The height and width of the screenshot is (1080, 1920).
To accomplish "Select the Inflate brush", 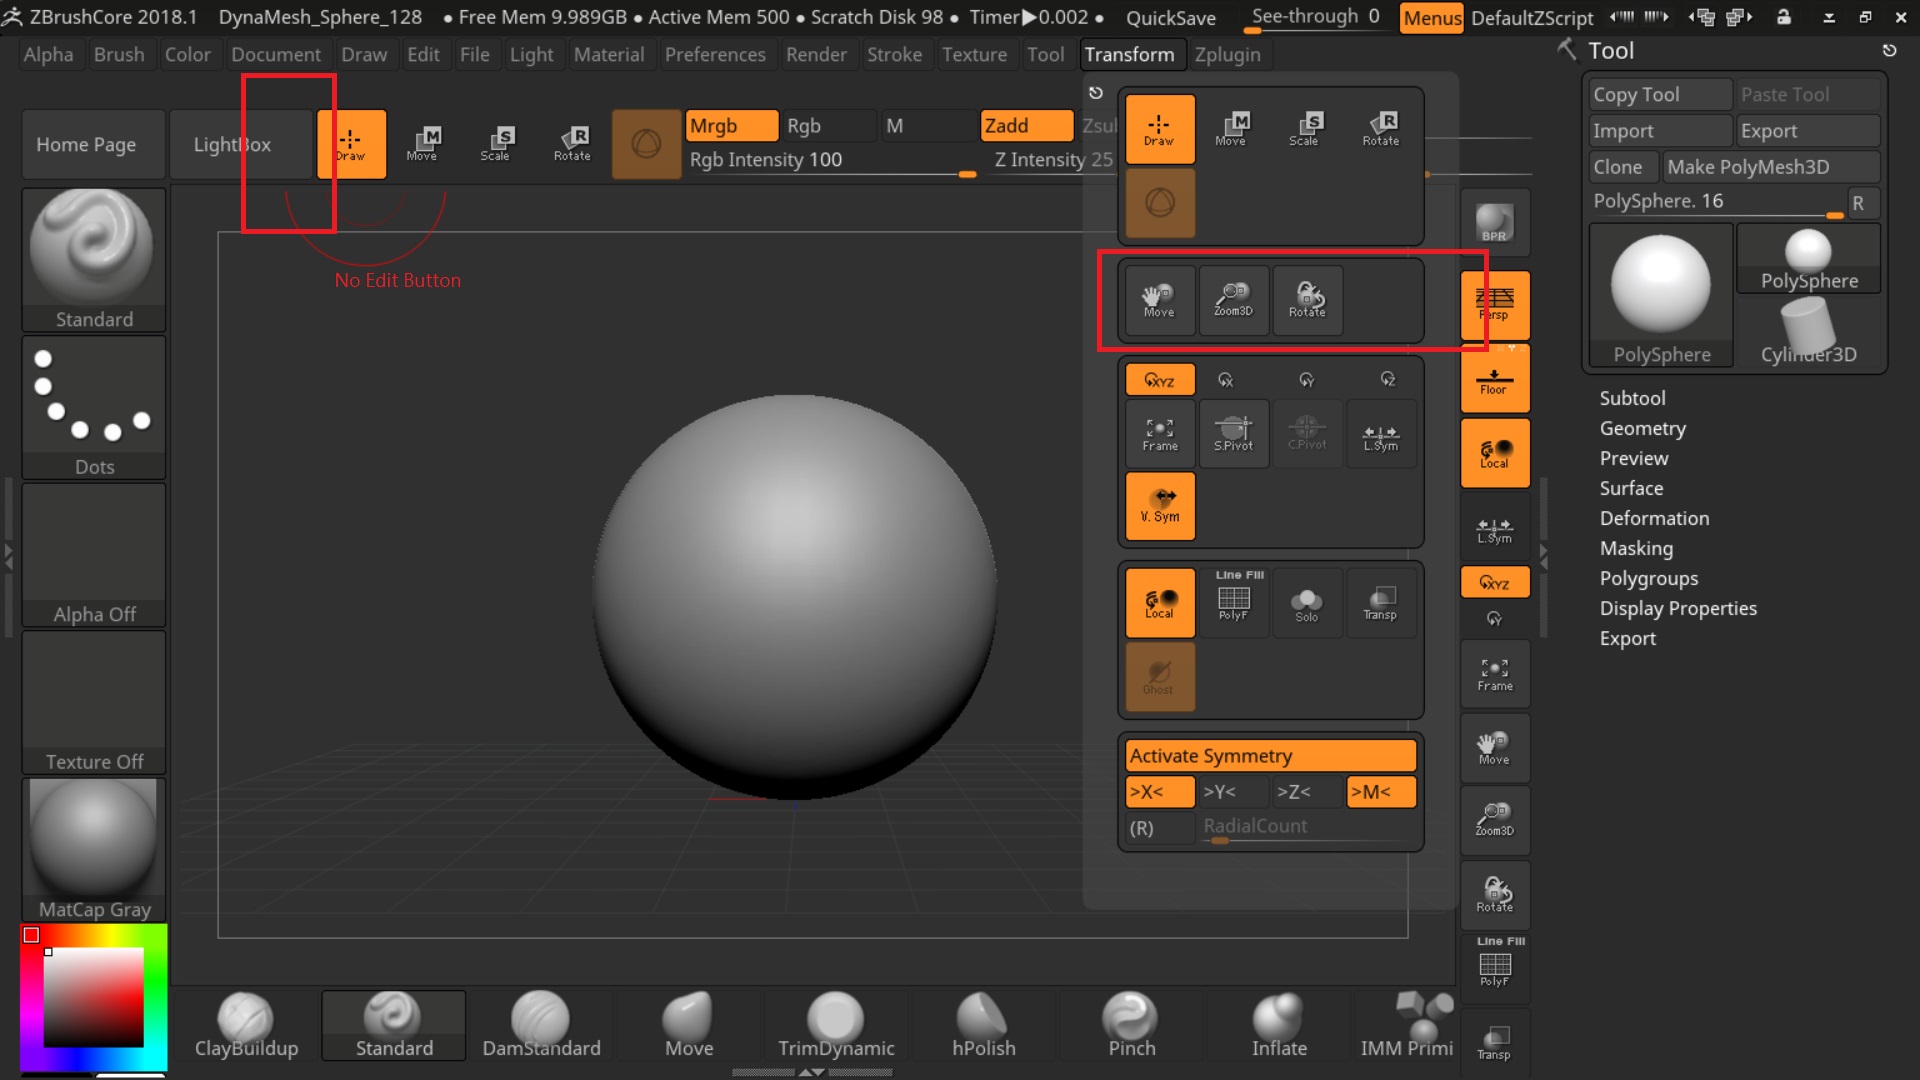I will [1279, 1025].
